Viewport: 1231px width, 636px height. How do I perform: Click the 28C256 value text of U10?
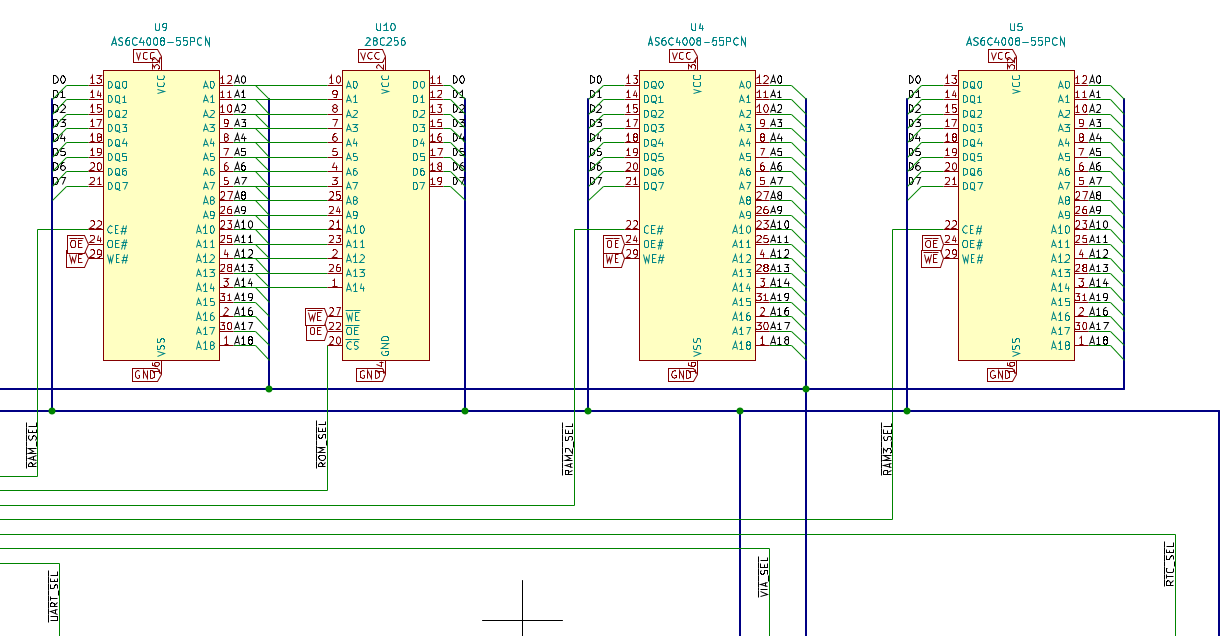click(385, 42)
